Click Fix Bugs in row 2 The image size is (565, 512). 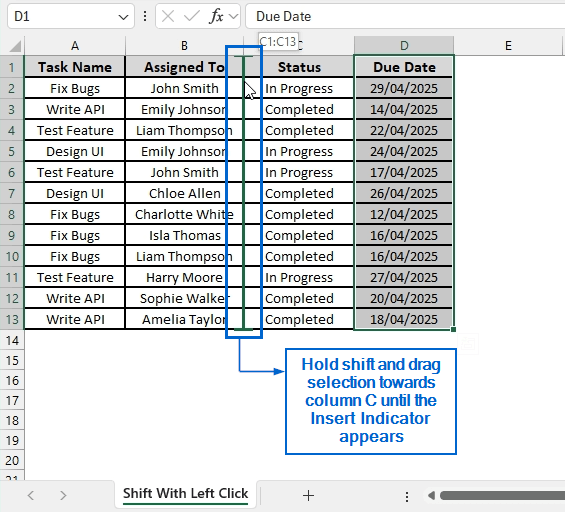75,88
